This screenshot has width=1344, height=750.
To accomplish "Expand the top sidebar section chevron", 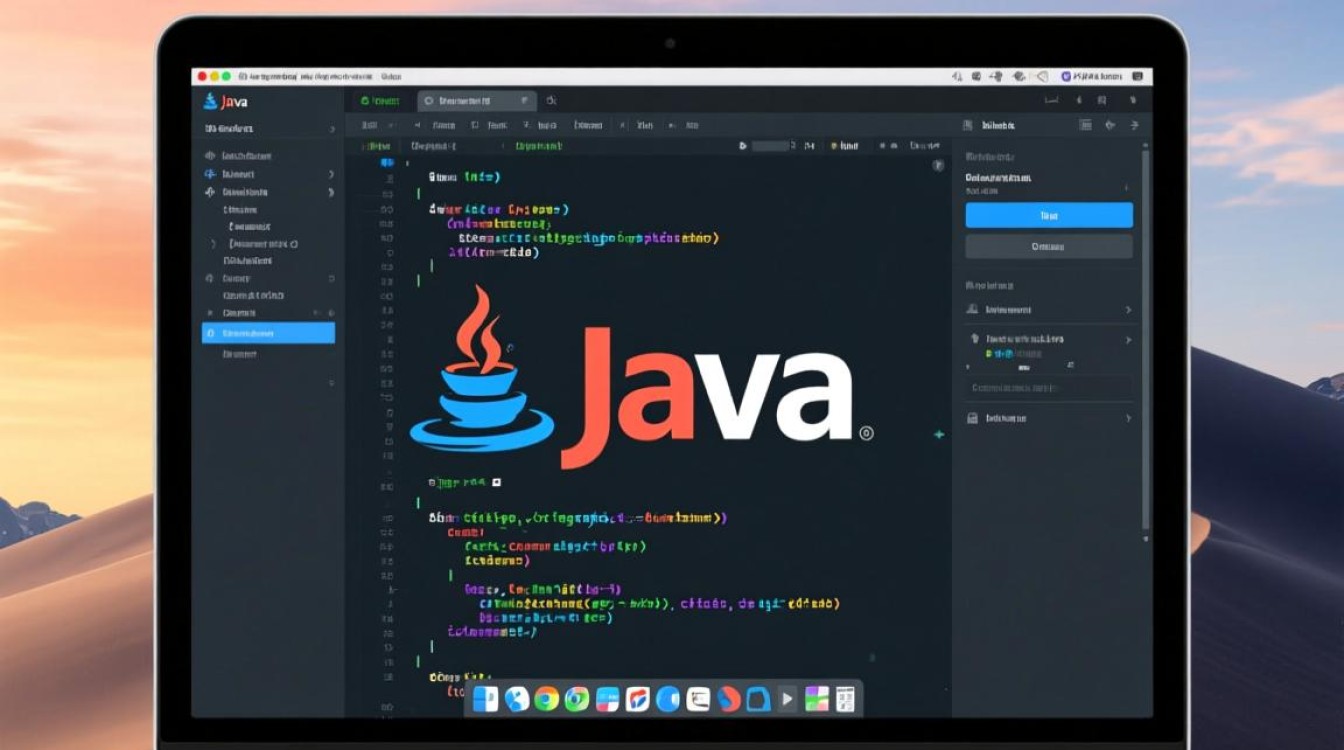I will pos(332,129).
